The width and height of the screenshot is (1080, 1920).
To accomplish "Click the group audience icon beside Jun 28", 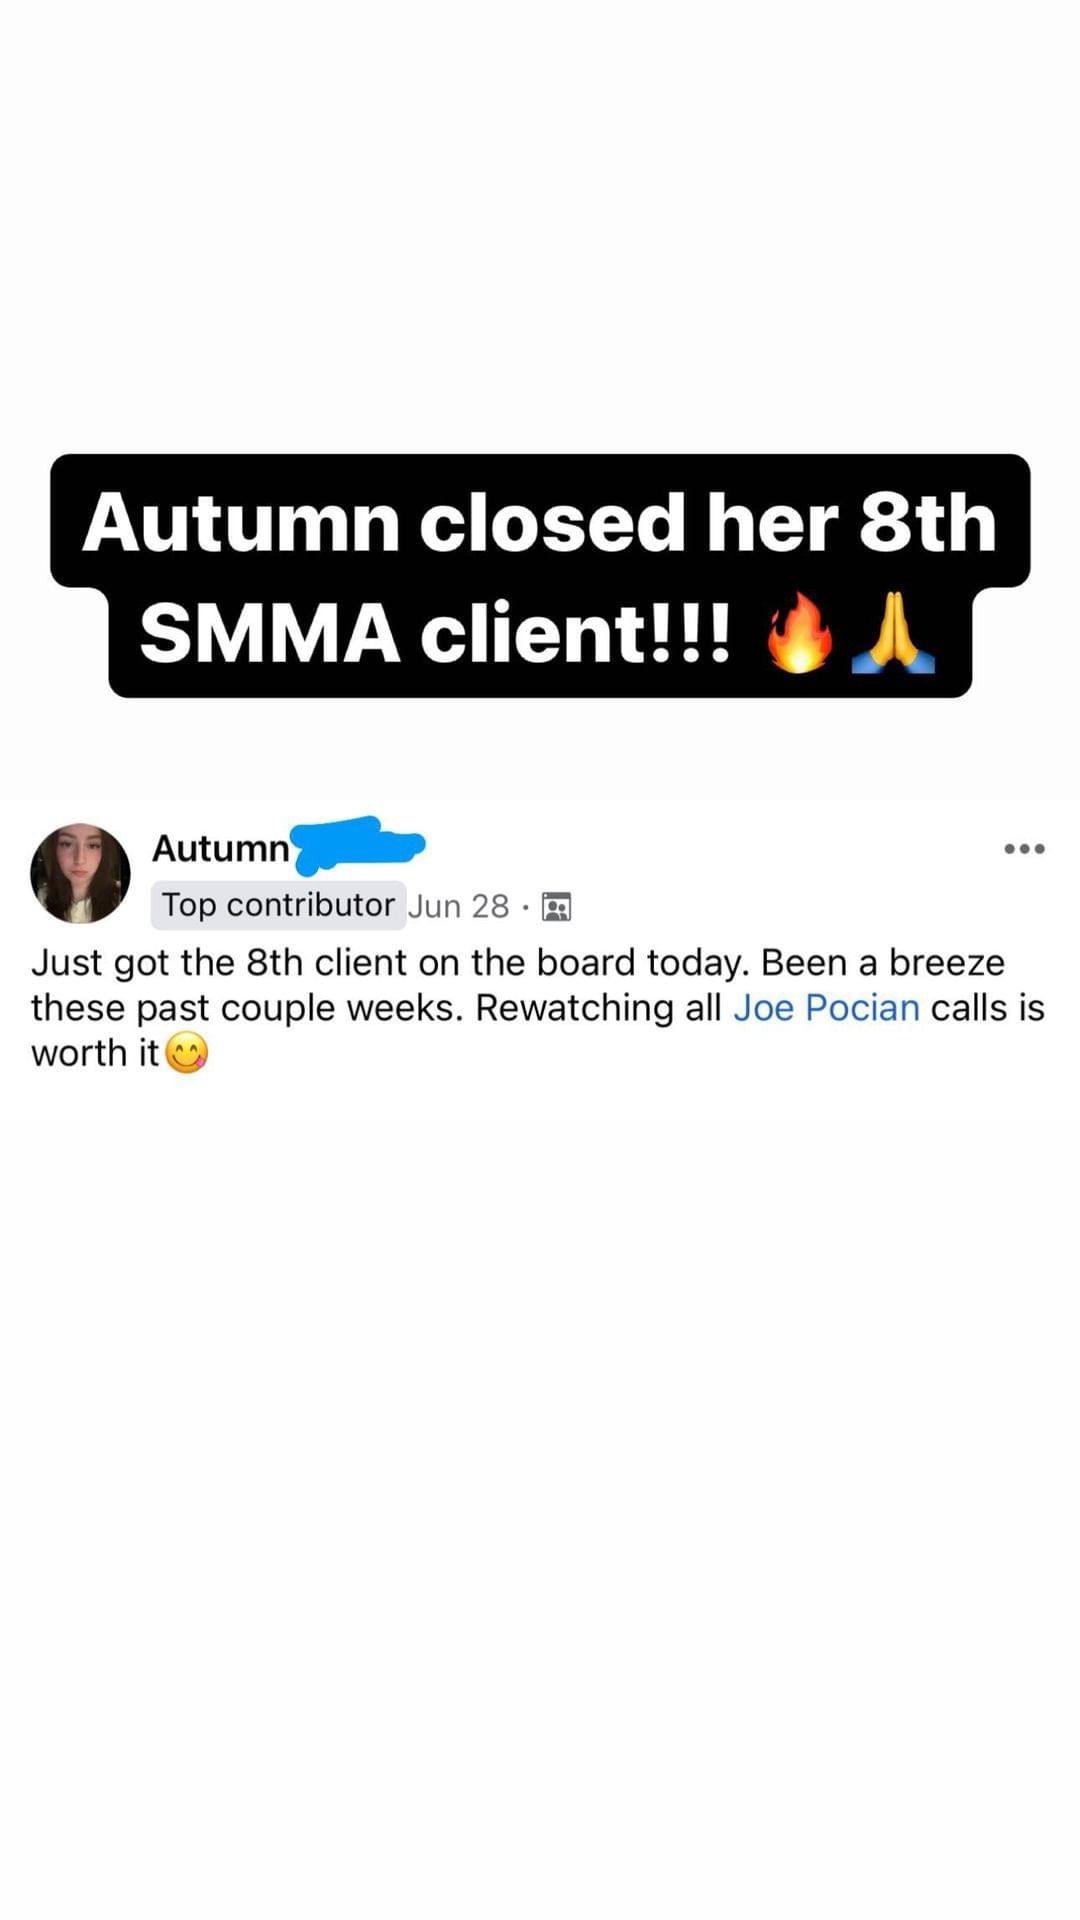I will pos(556,906).
